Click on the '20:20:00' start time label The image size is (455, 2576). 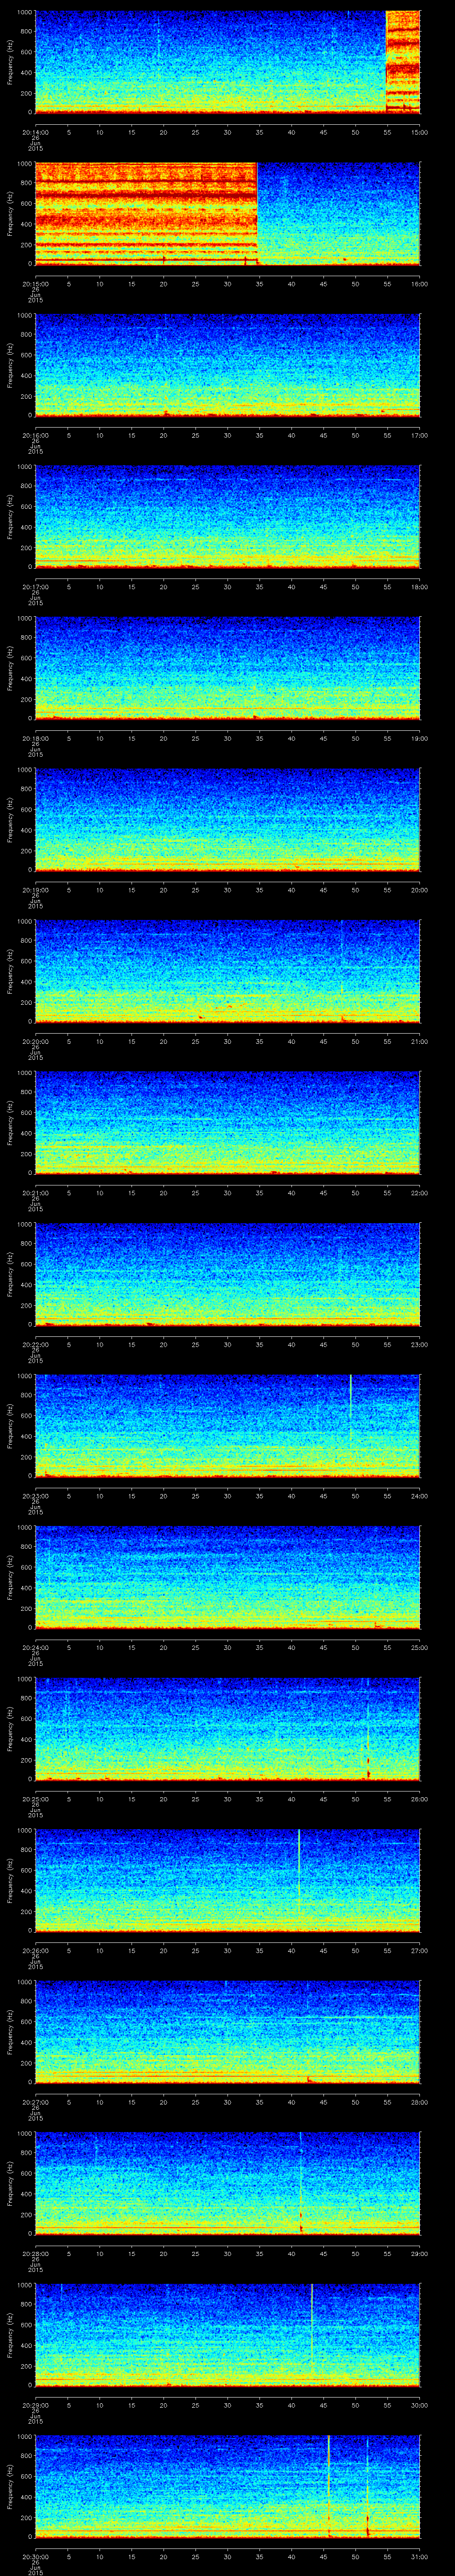[36, 1041]
